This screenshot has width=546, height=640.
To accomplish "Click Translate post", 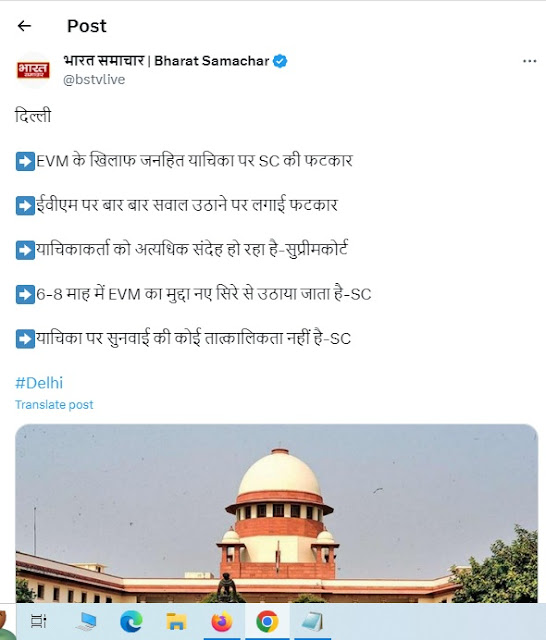I will 54,404.
